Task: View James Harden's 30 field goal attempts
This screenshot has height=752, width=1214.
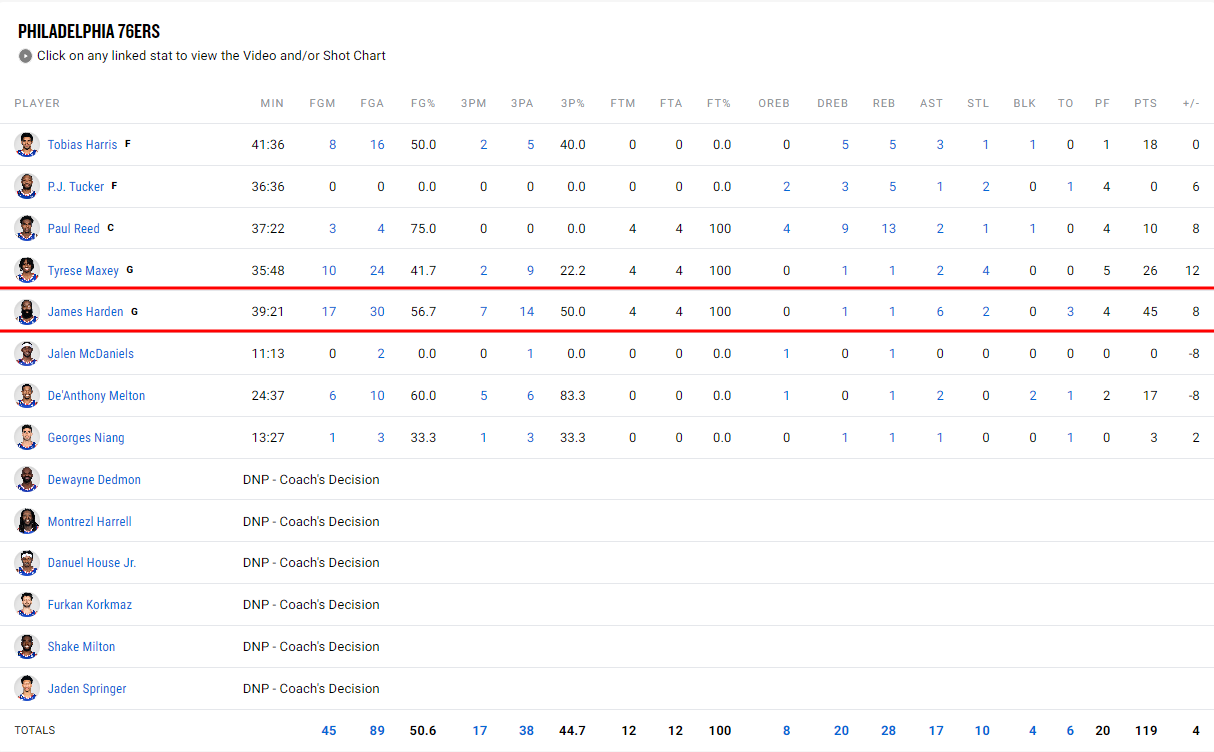Action: coord(377,312)
